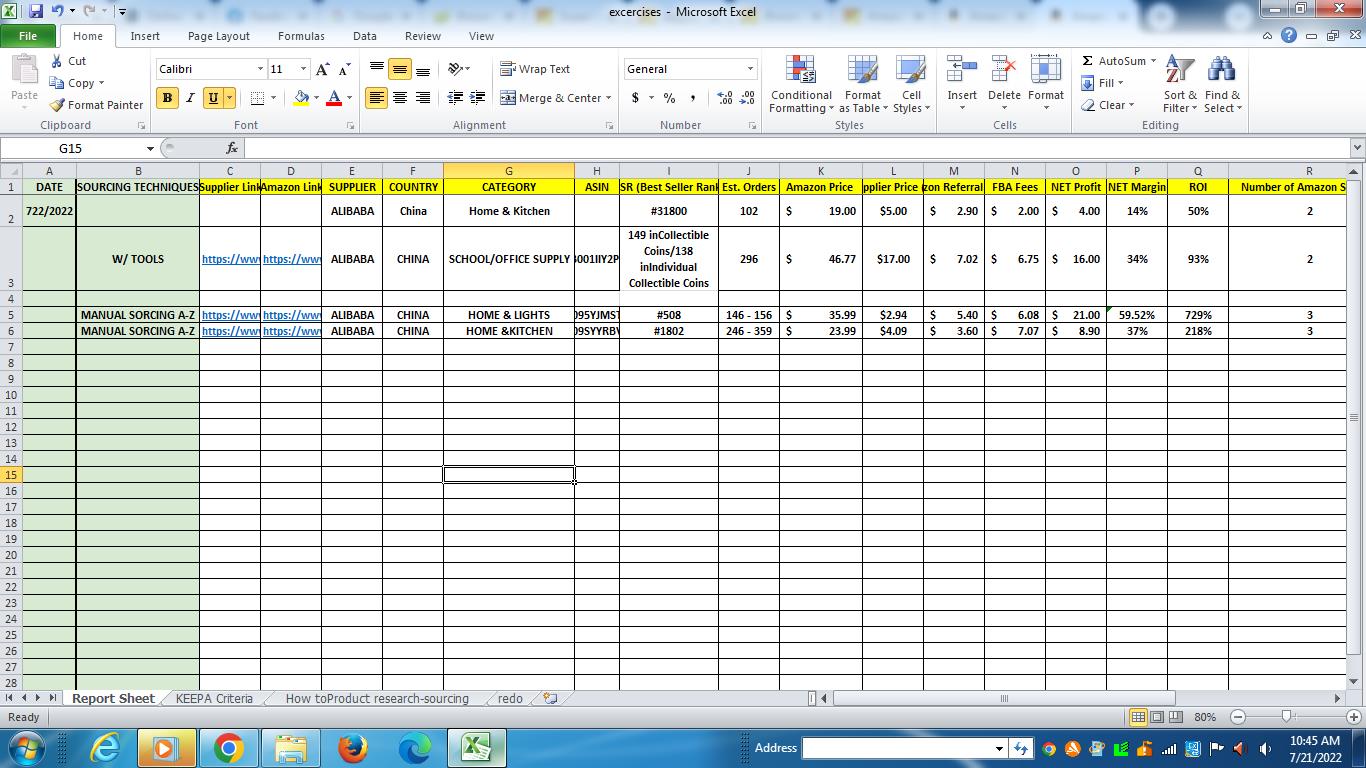The width and height of the screenshot is (1366, 768).
Task: Click in the formula bar input
Action: (796, 148)
